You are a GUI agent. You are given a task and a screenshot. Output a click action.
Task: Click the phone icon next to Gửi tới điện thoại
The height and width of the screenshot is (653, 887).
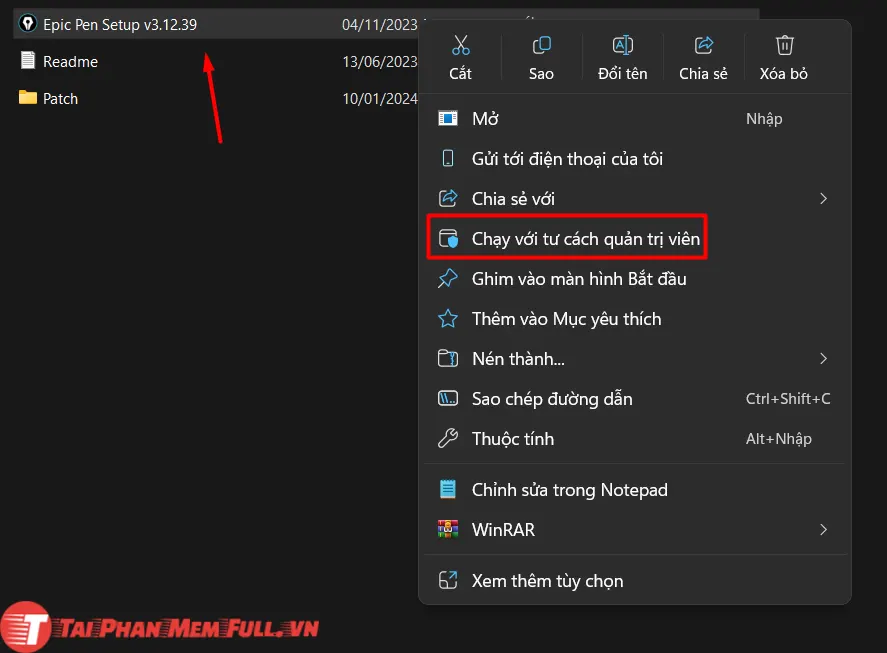[x=446, y=158]
